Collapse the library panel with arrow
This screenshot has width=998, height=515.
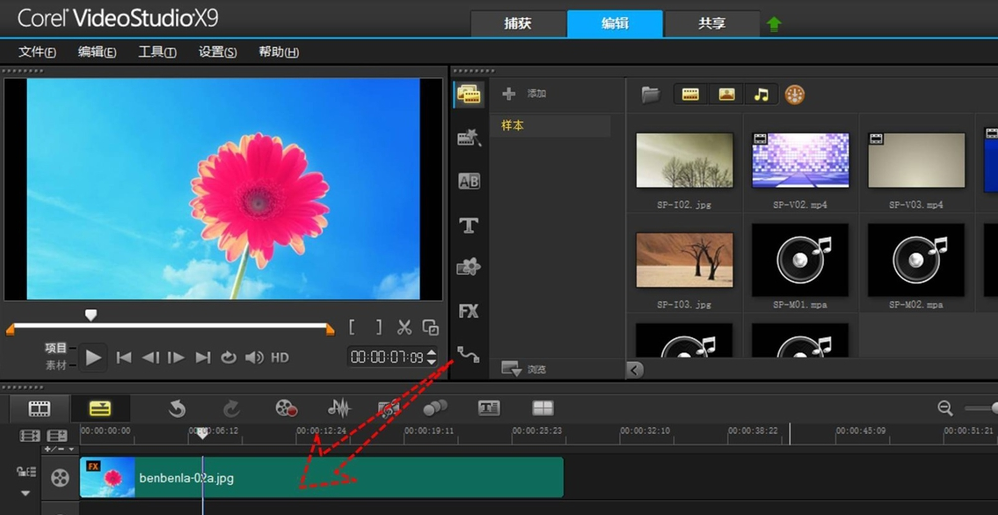pos(635,369)
